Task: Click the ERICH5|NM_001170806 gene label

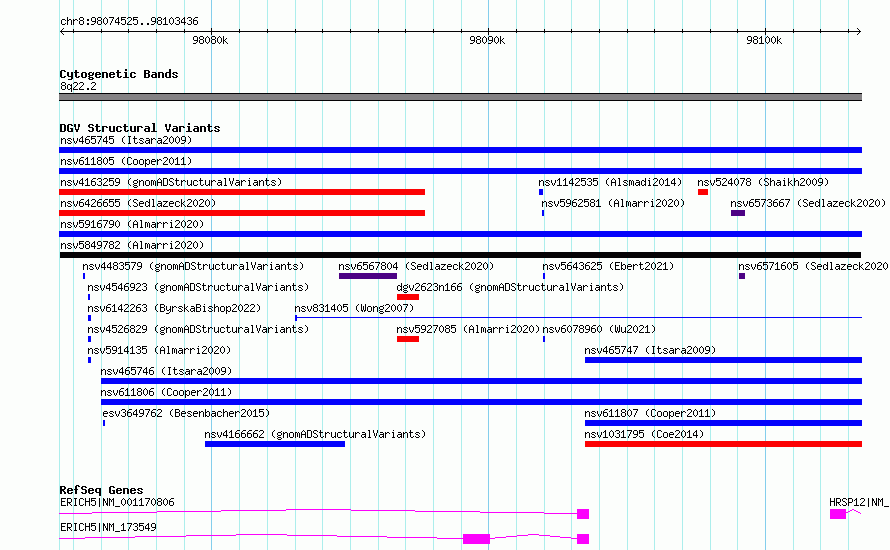Action: [117, 502]
